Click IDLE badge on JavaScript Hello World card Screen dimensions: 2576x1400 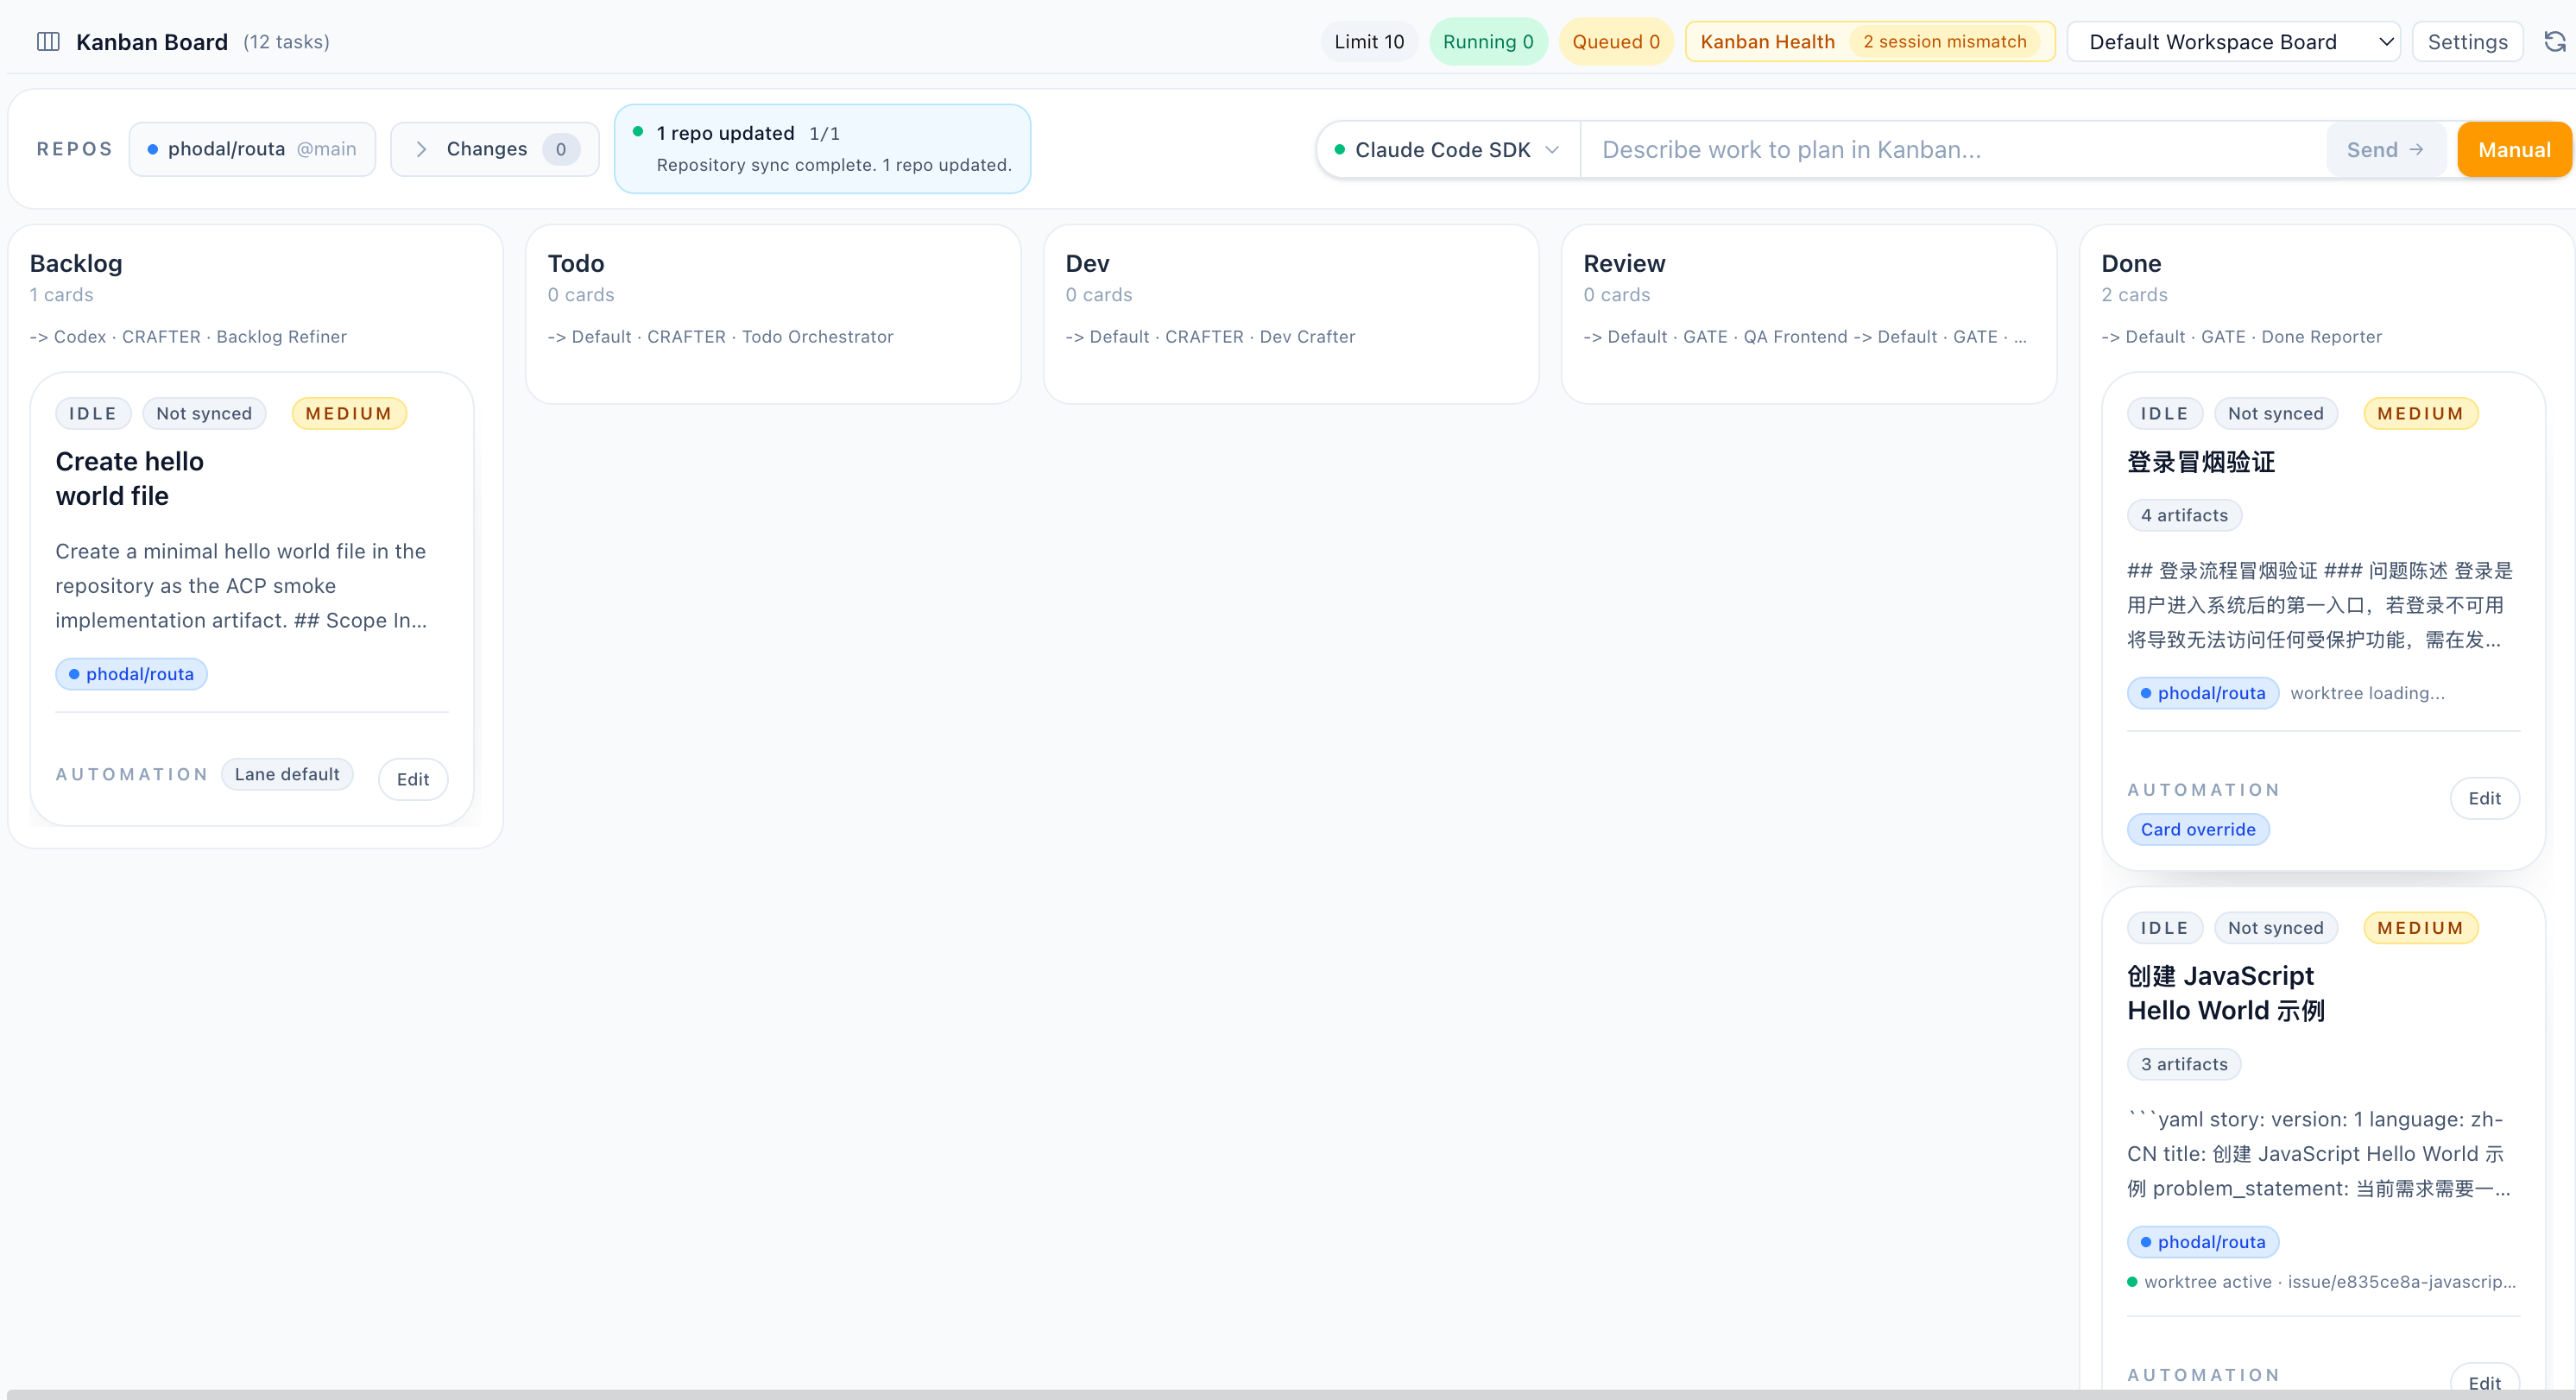tap(2165, 928)
